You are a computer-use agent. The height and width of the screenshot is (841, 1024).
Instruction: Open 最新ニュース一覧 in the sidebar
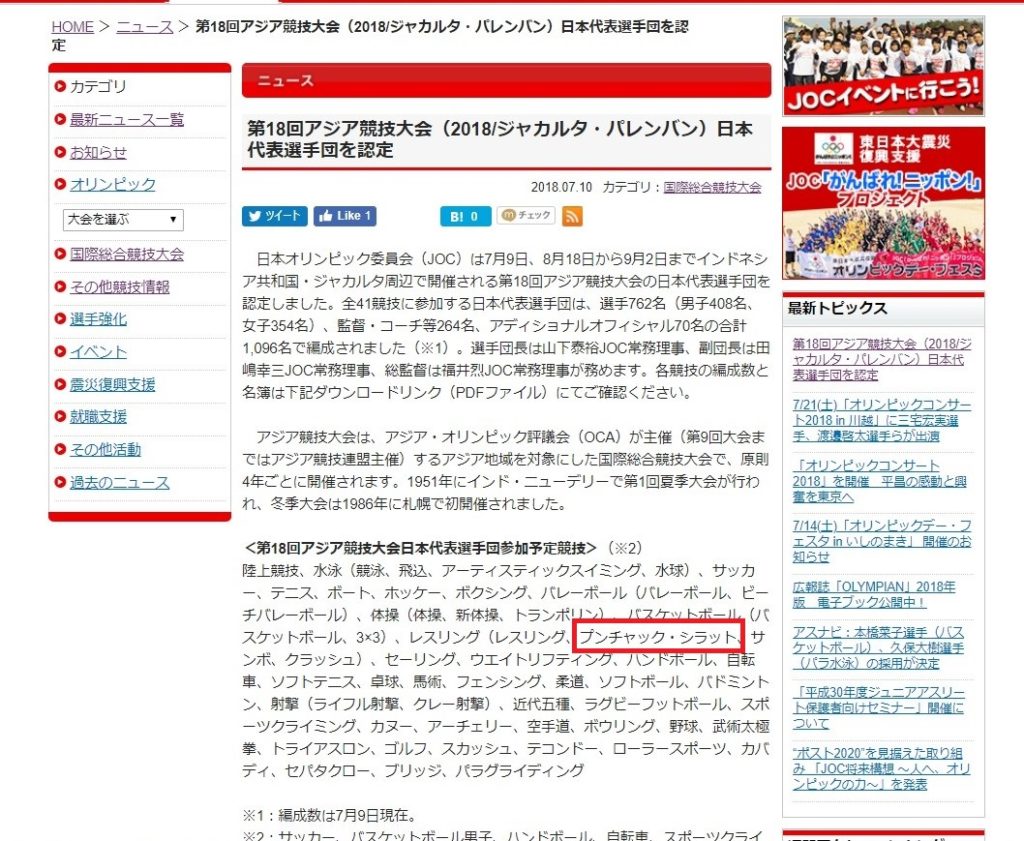127,120
